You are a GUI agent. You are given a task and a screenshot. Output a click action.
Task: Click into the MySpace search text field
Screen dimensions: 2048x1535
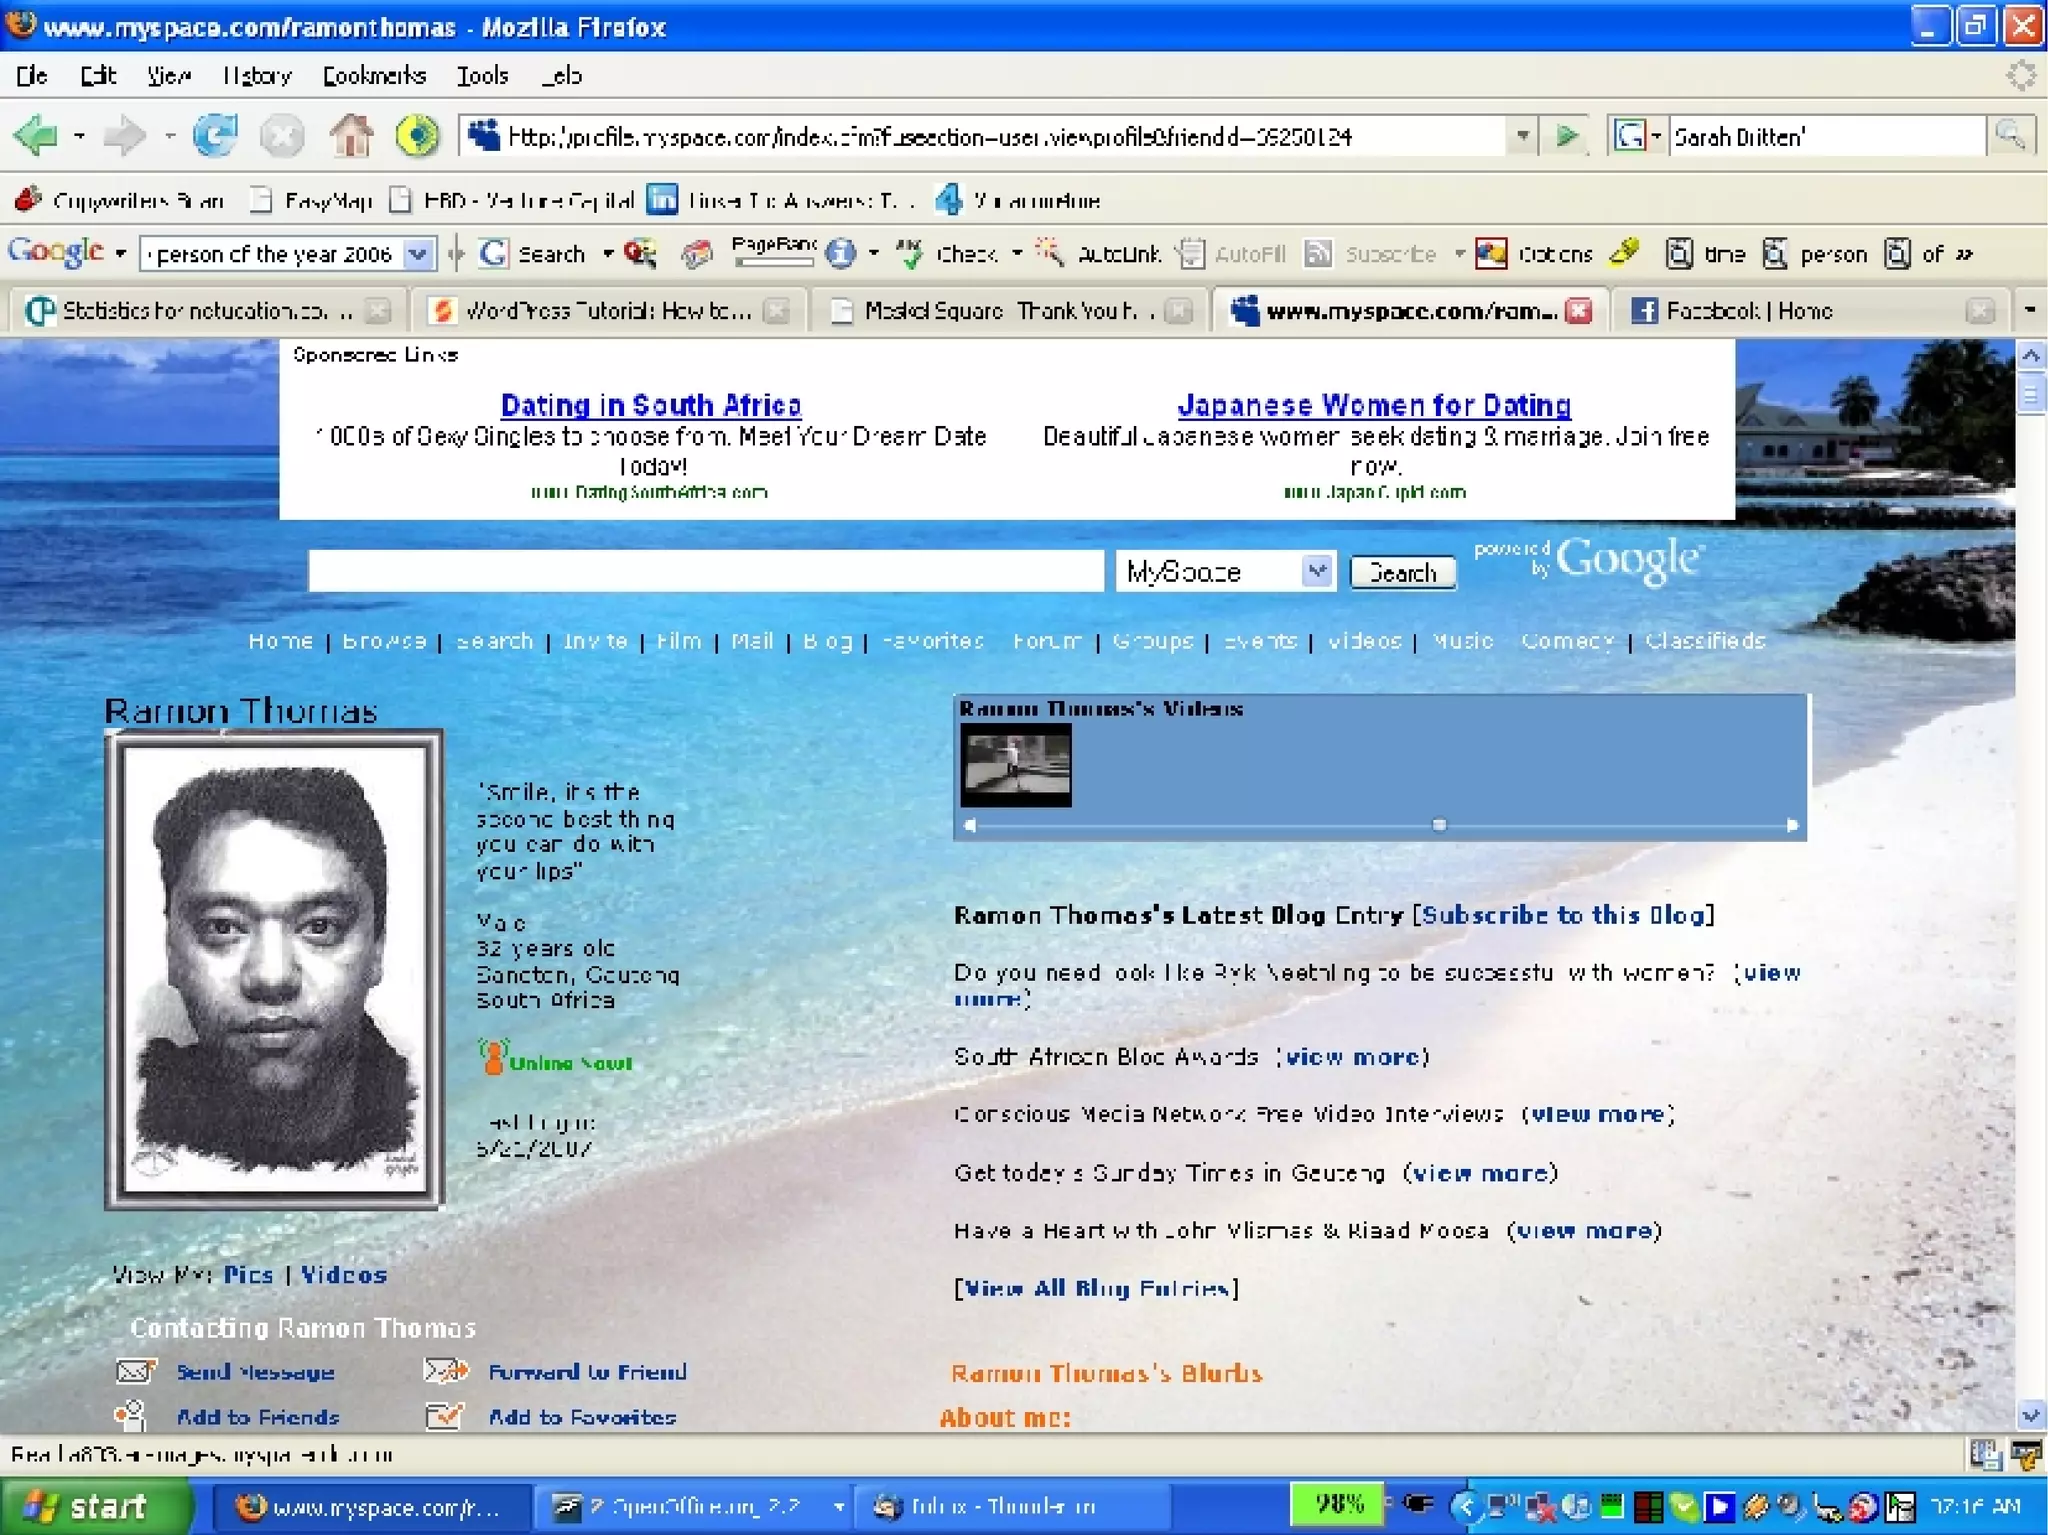pos(705,571)
